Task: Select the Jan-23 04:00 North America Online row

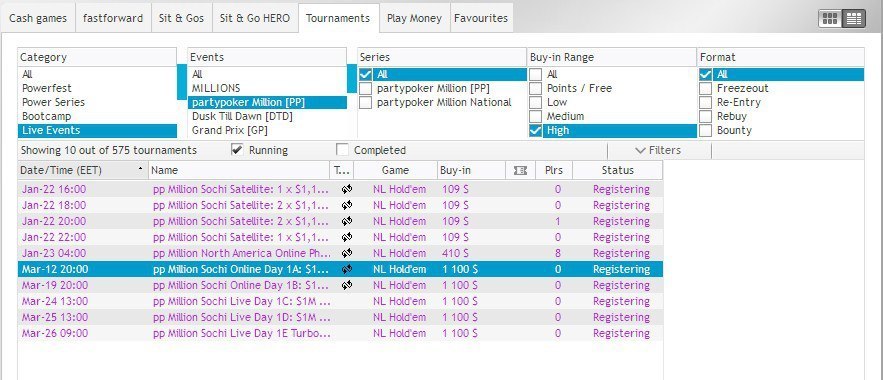Action: tap(340, 253)
